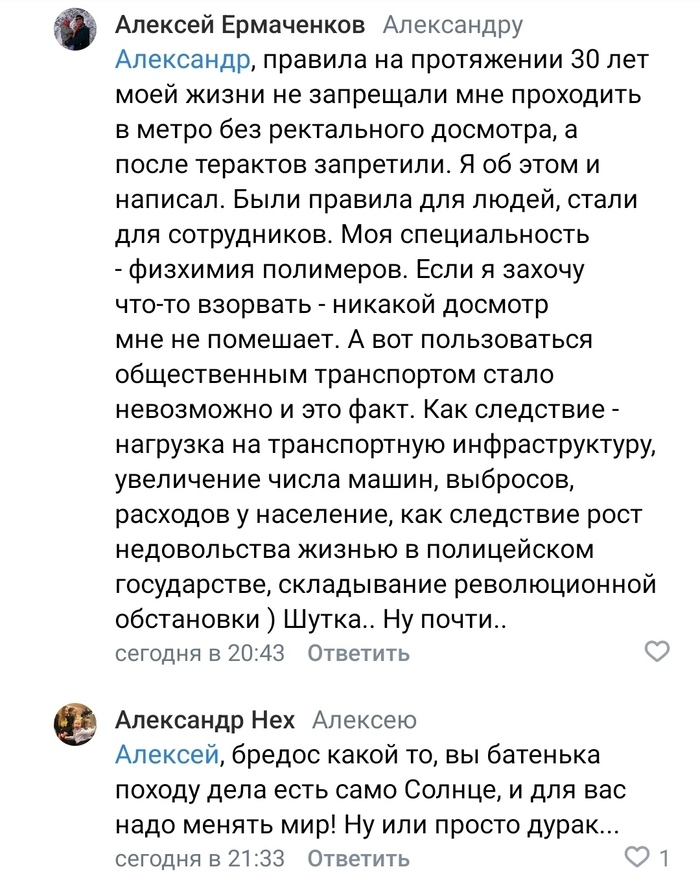Screen dimensions: 700x880
Task: Click the author name Александр Нех
Action: (x=205, y=720)
